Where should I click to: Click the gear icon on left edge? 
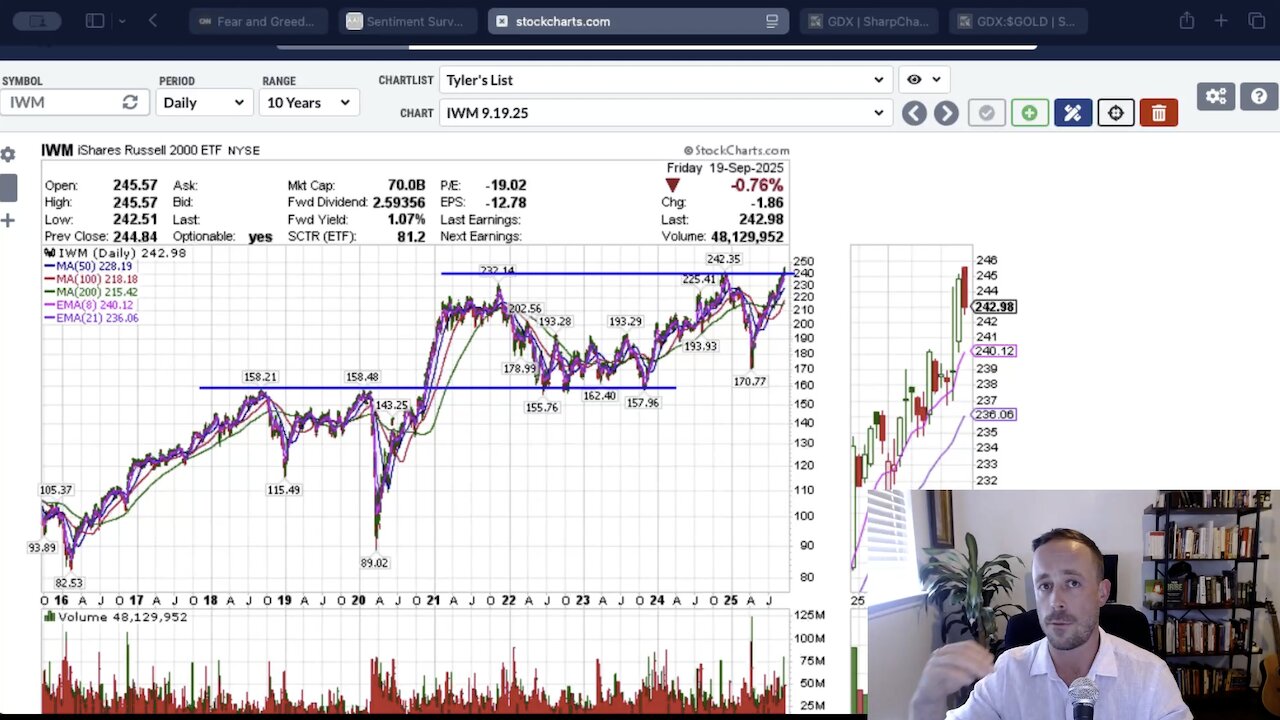8,155
